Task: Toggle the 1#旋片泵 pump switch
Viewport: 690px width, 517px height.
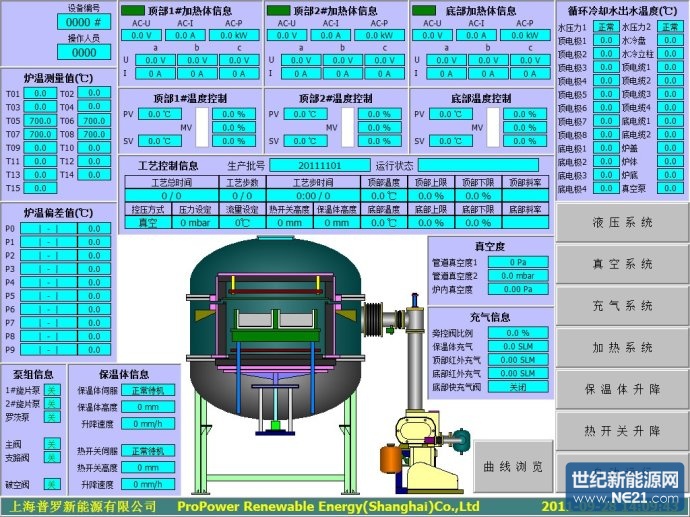Action: click(52, 389)
